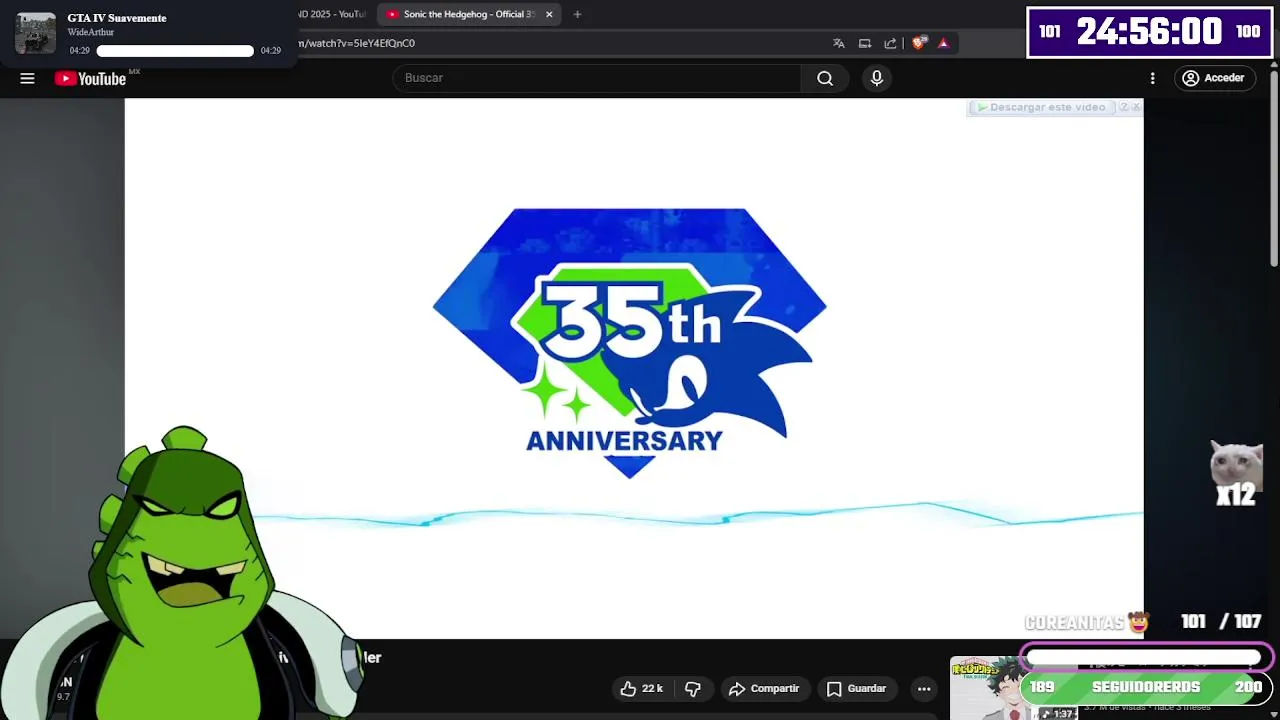1280x720 pixels.
Task: Click the browser translate page icon
Action: [839, 43]
